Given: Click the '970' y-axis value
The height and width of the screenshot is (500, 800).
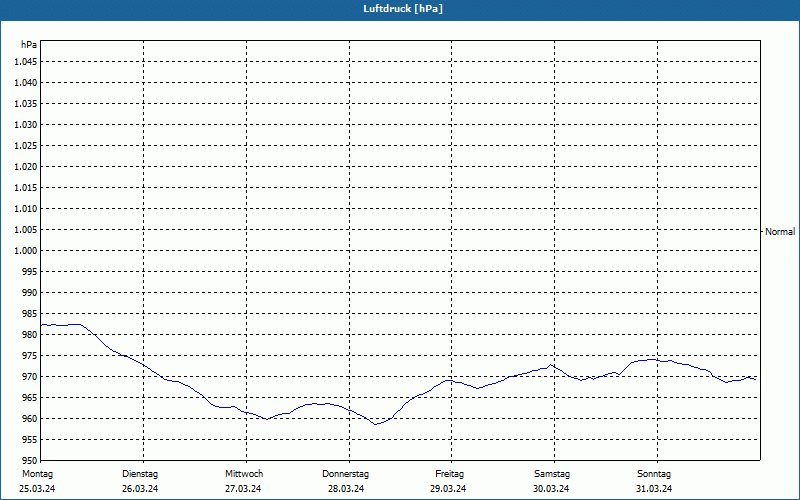Looking at the screenshot, I should pyautogui.click(x=30, y=377).
